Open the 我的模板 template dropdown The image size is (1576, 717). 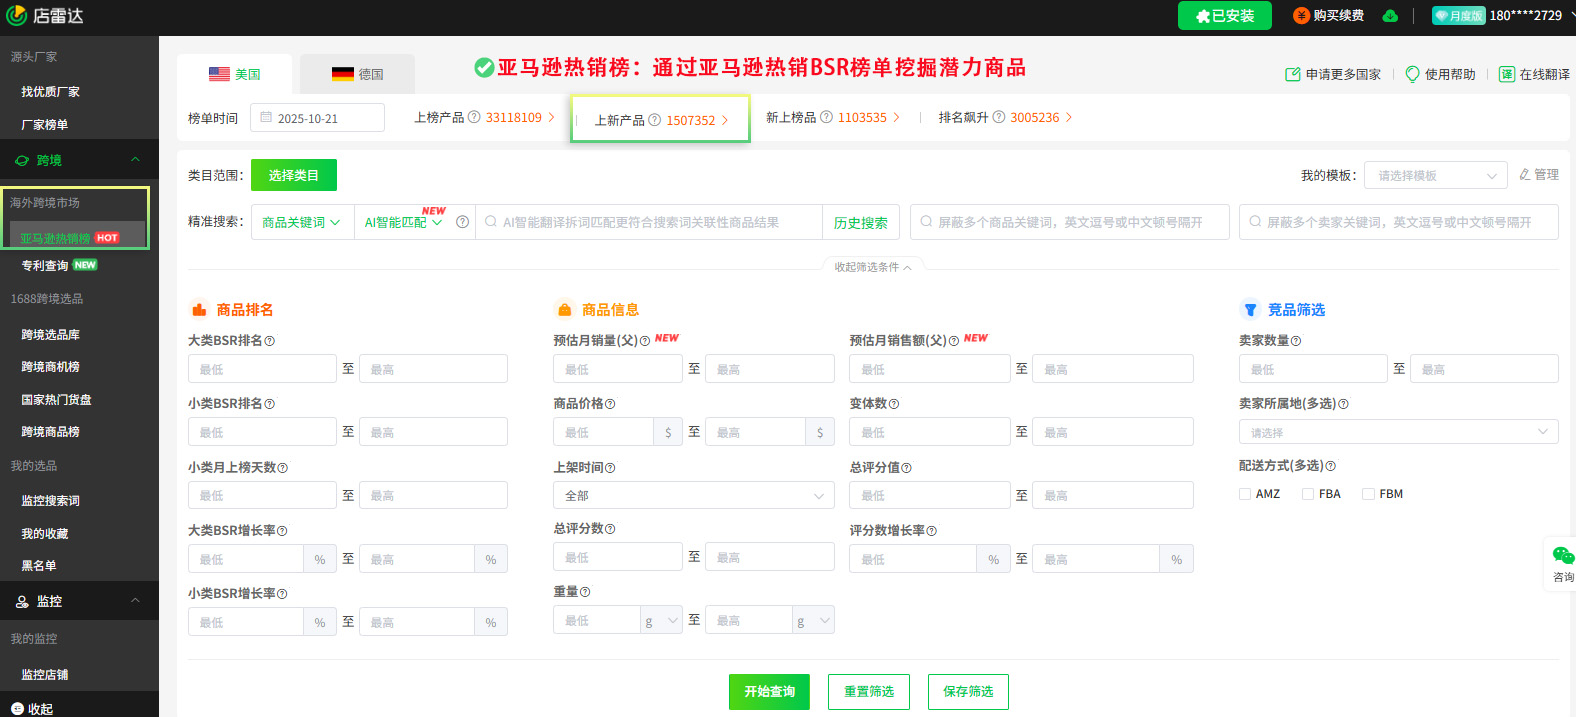[1435, 176]
